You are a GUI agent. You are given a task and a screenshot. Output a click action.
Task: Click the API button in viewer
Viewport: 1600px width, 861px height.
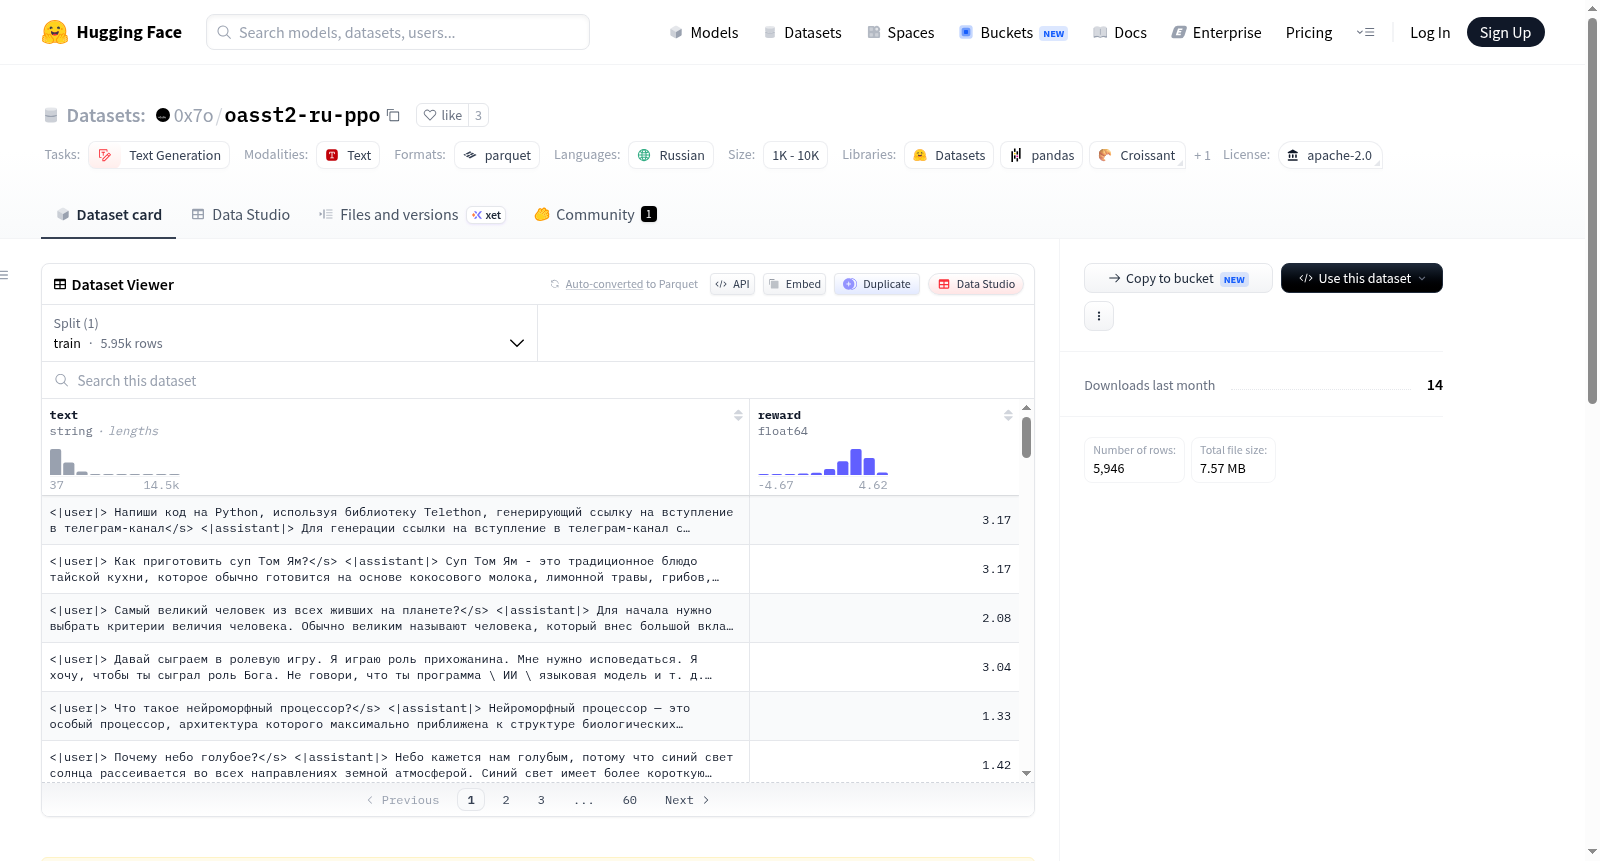point(732,284)
